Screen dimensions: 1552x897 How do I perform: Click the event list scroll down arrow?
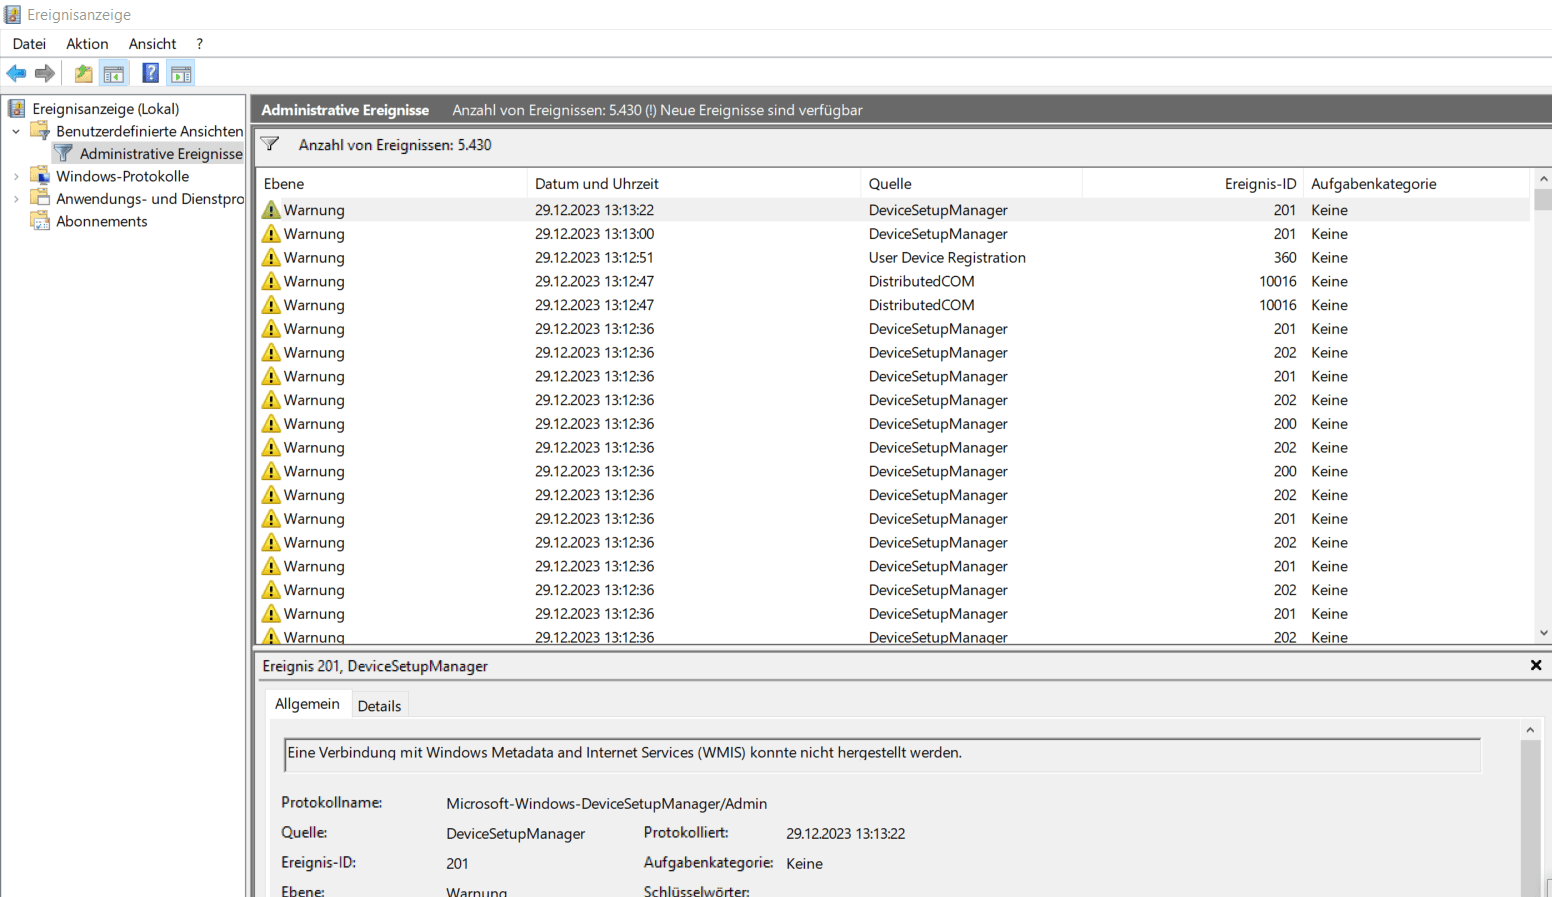click(x=1543, y=633)
